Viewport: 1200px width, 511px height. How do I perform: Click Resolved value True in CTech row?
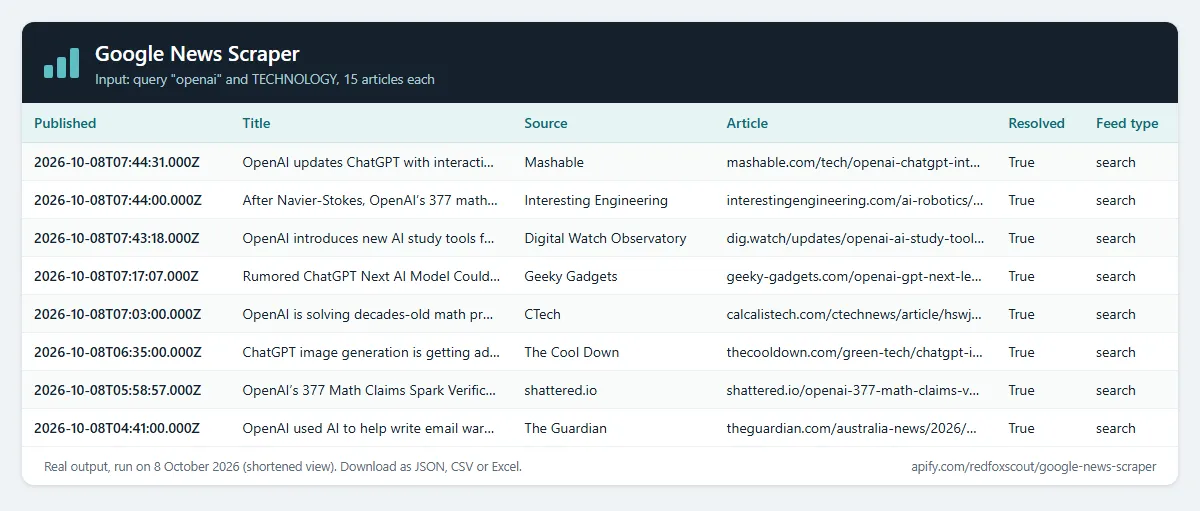click(1022, 314)
